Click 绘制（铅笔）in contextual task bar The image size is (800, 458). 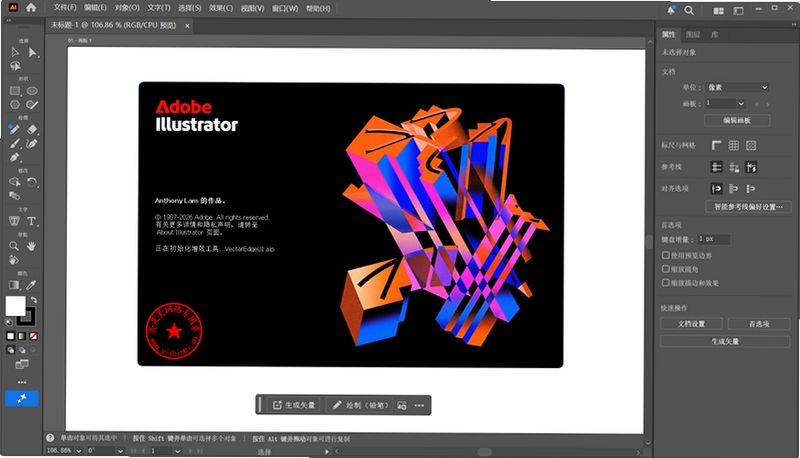pos(361,405)
